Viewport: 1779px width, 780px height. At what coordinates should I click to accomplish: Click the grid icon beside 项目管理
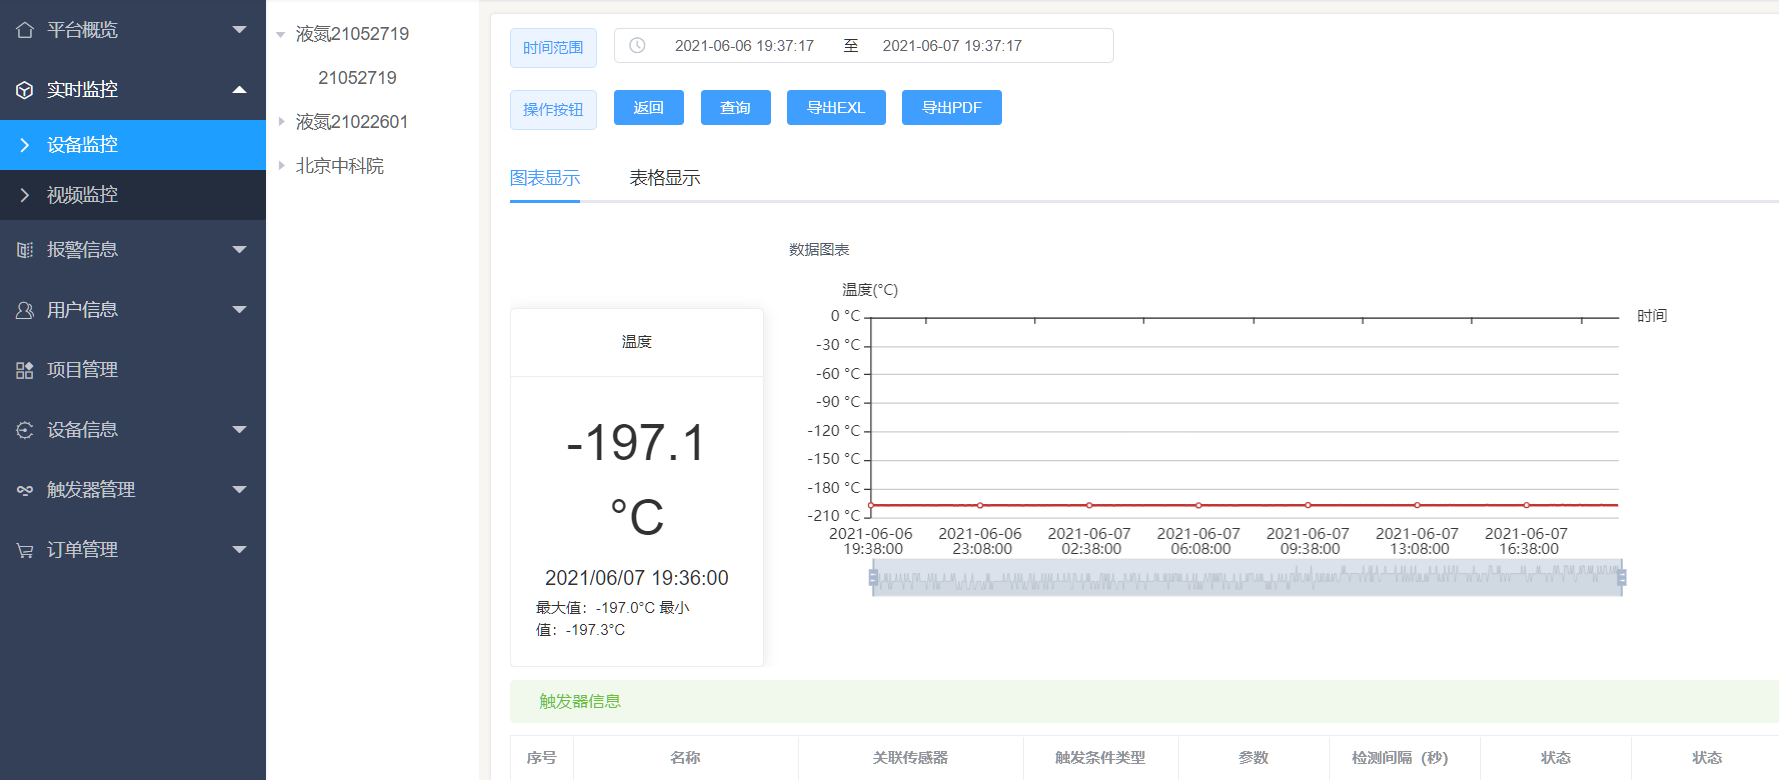(x=25, y=370)
